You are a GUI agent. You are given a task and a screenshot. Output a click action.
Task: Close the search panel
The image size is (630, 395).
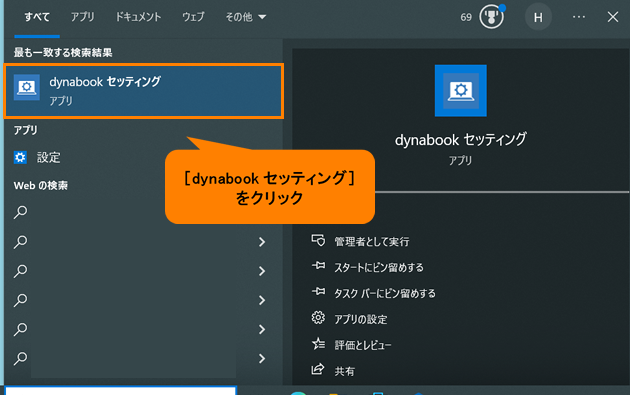coord(613,17)
